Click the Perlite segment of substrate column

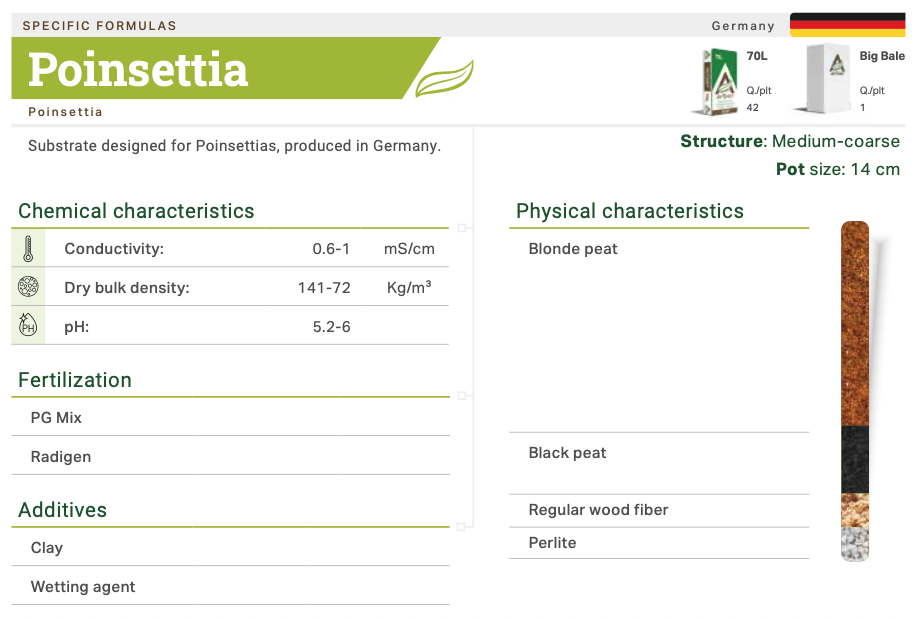(x=855, y=543)
